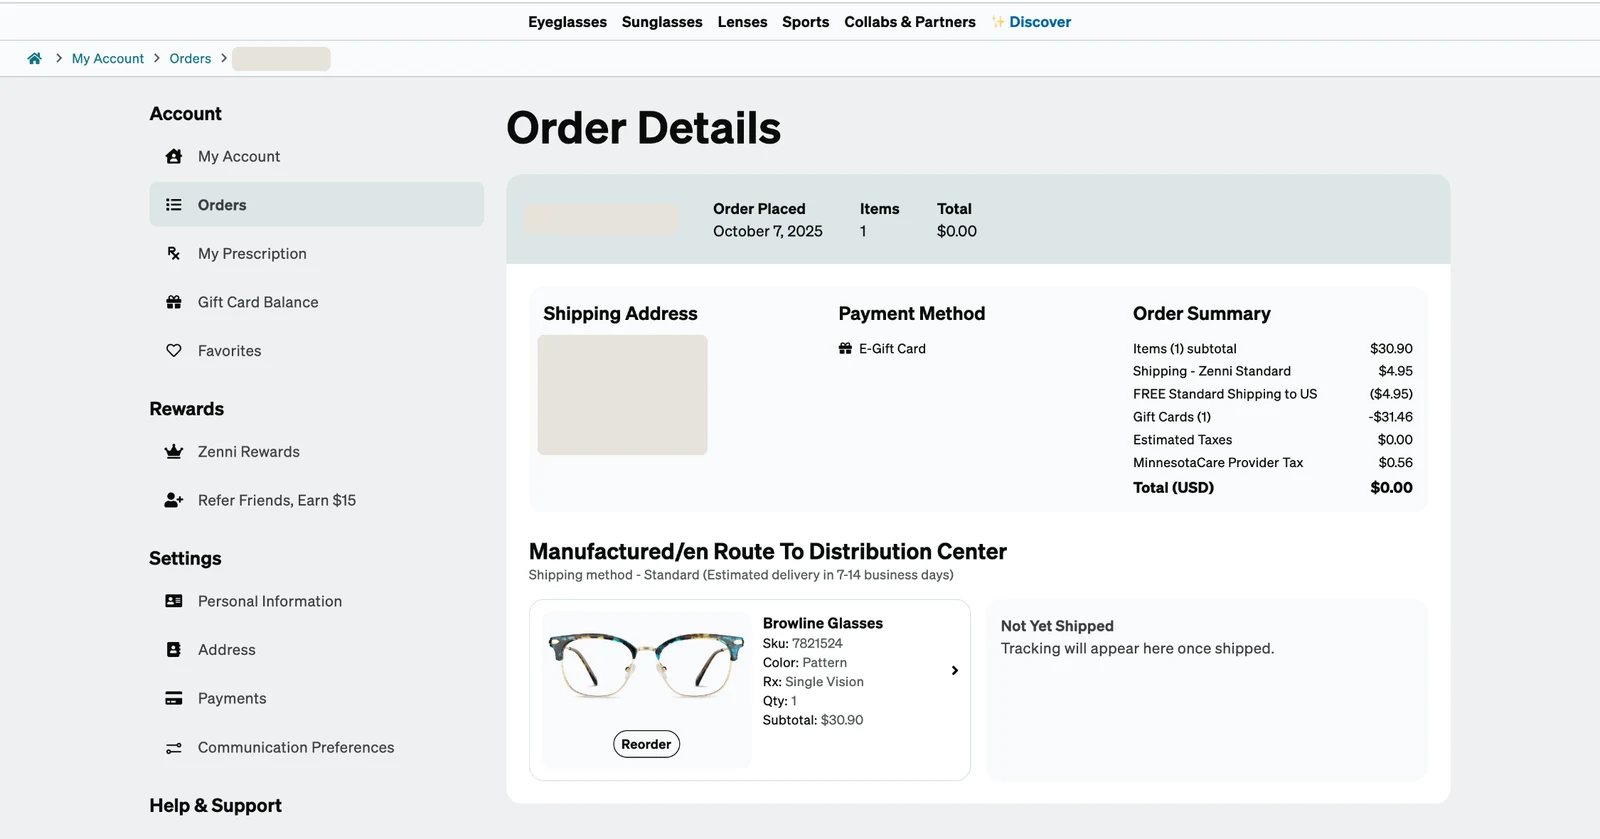Open Personal Information settings
This screenshot has width=1600, height=839.
[x=270, y=601]
